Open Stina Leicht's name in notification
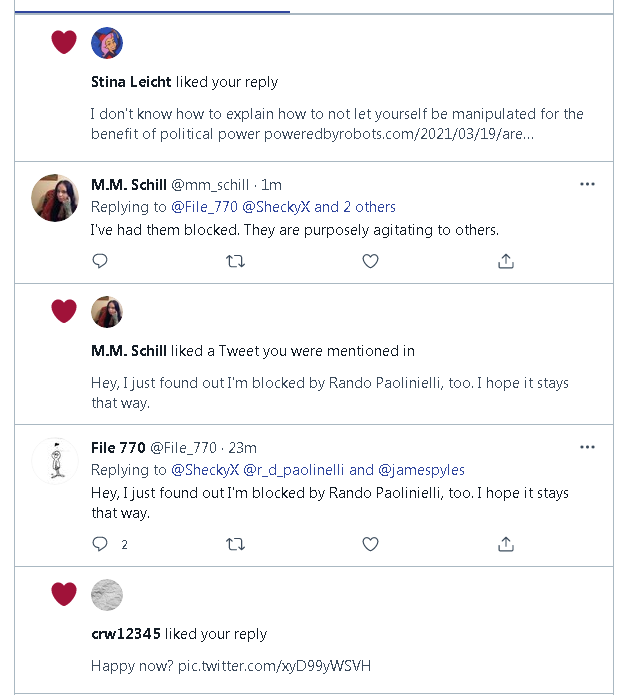630x695 pixels. coord(131,82)
